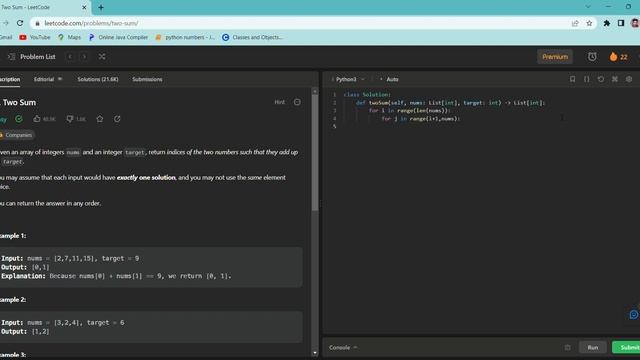Image resolution: width=640 pixels, height=360 pixels.
Task: Reload the page in the browser
Action: pos(20,23)
